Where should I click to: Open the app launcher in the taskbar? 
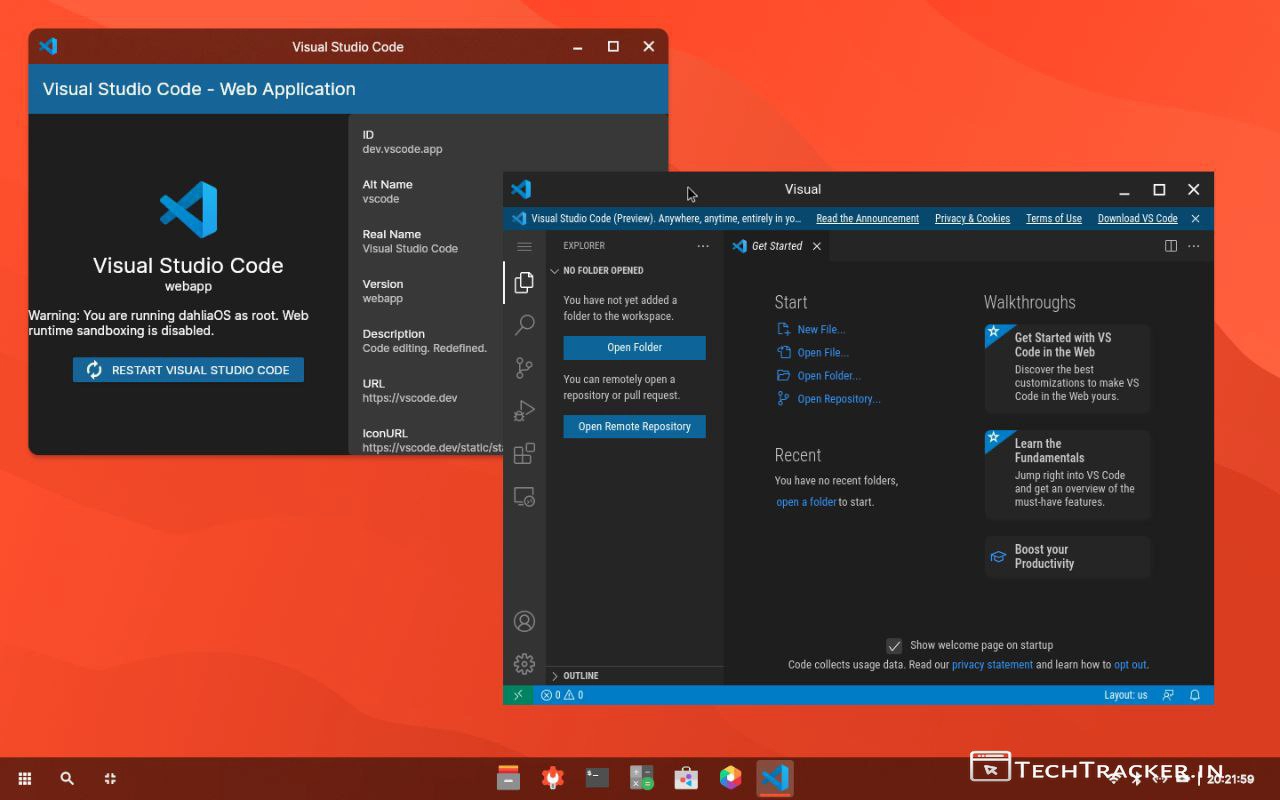25,778
